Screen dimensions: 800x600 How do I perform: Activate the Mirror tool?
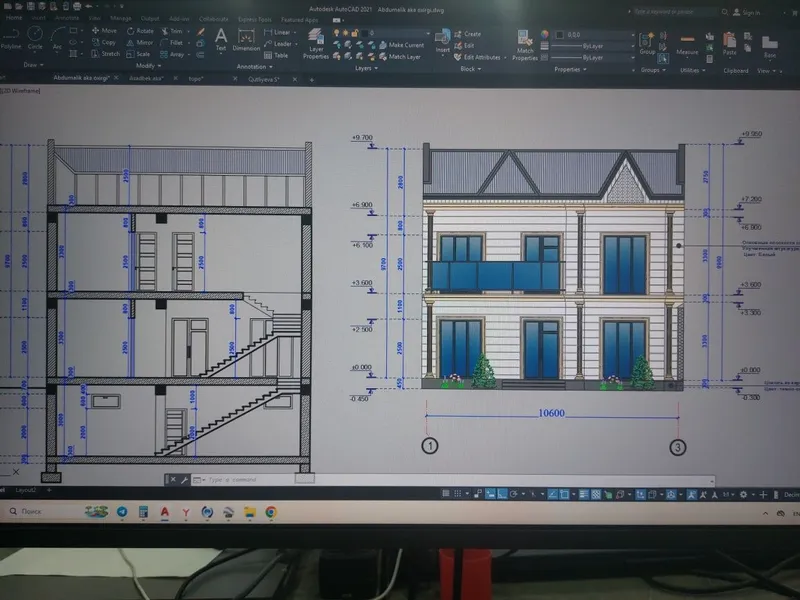(x=140, y=43)
